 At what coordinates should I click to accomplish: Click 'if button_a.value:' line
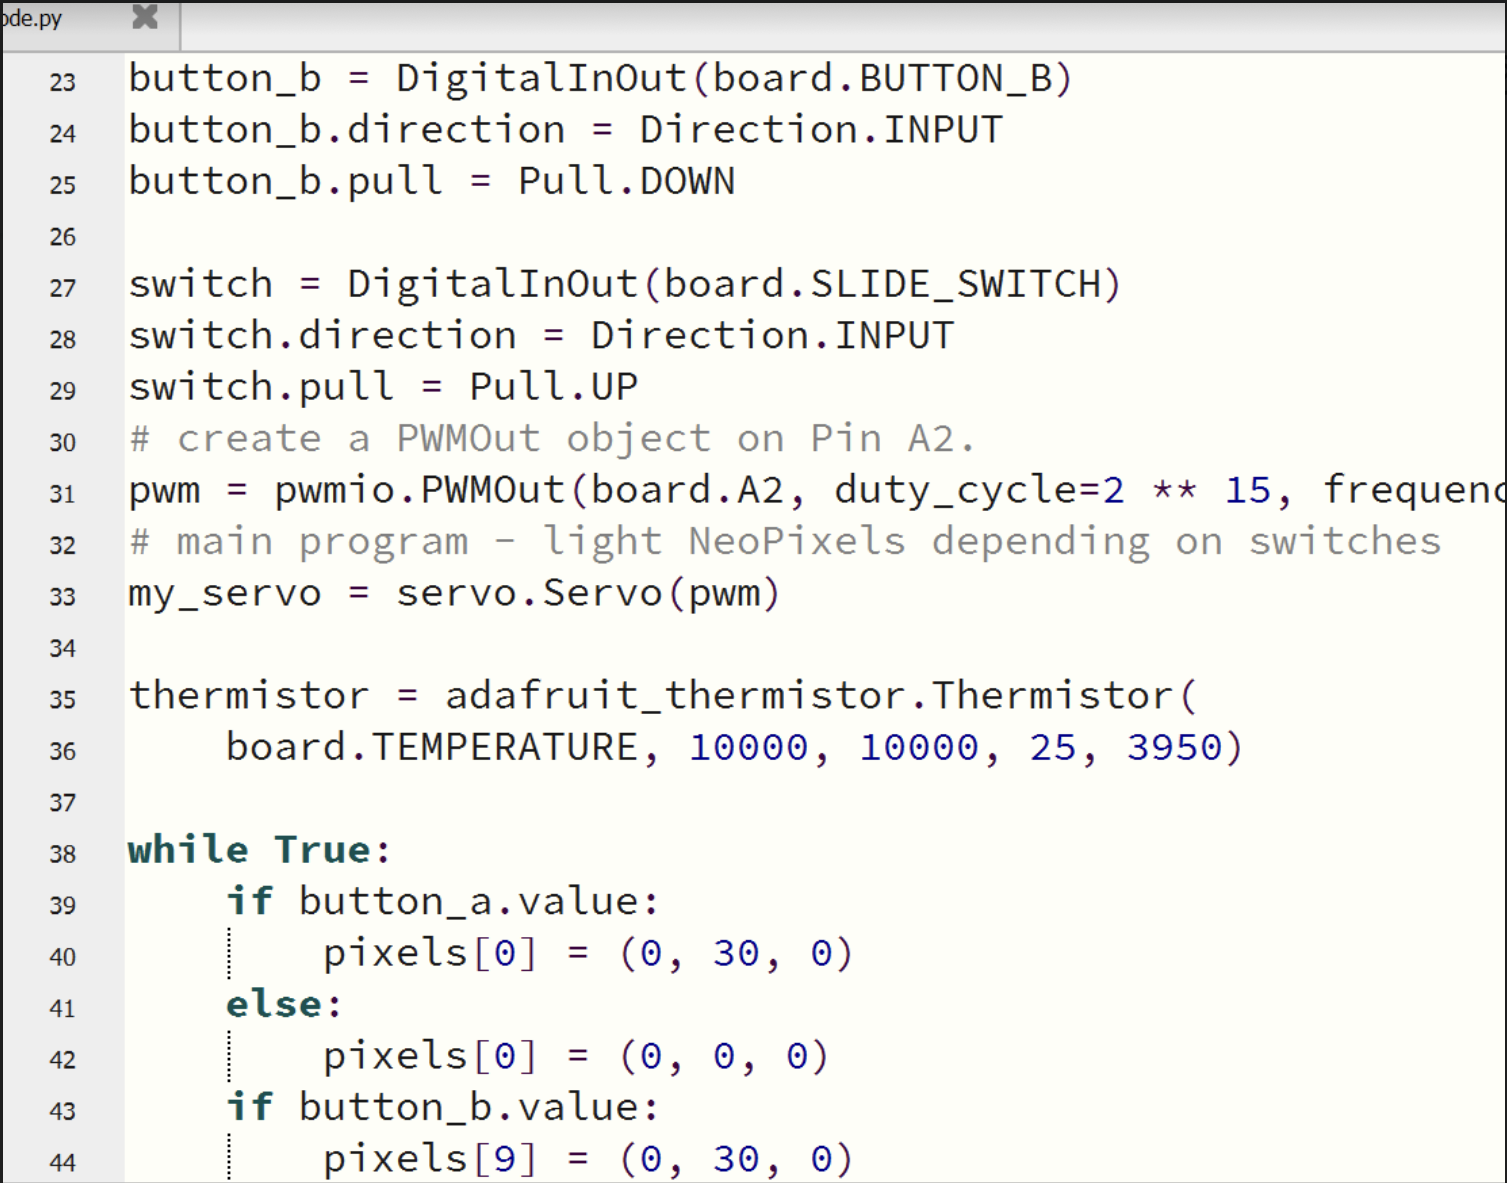click(442, 901)
